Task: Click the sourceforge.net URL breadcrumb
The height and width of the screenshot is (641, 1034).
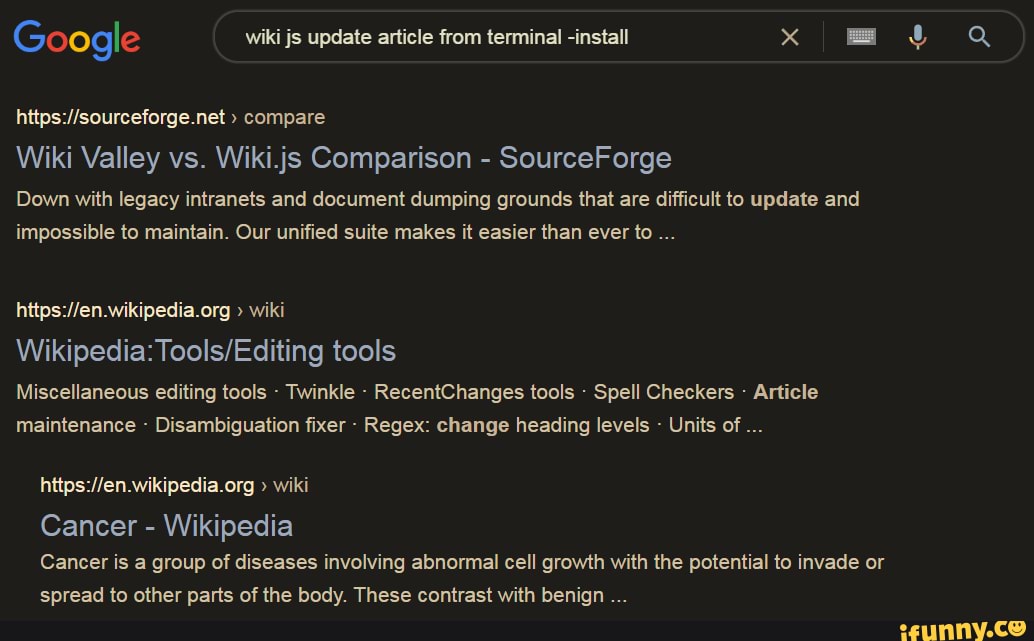Action: (x=121, y=117)
